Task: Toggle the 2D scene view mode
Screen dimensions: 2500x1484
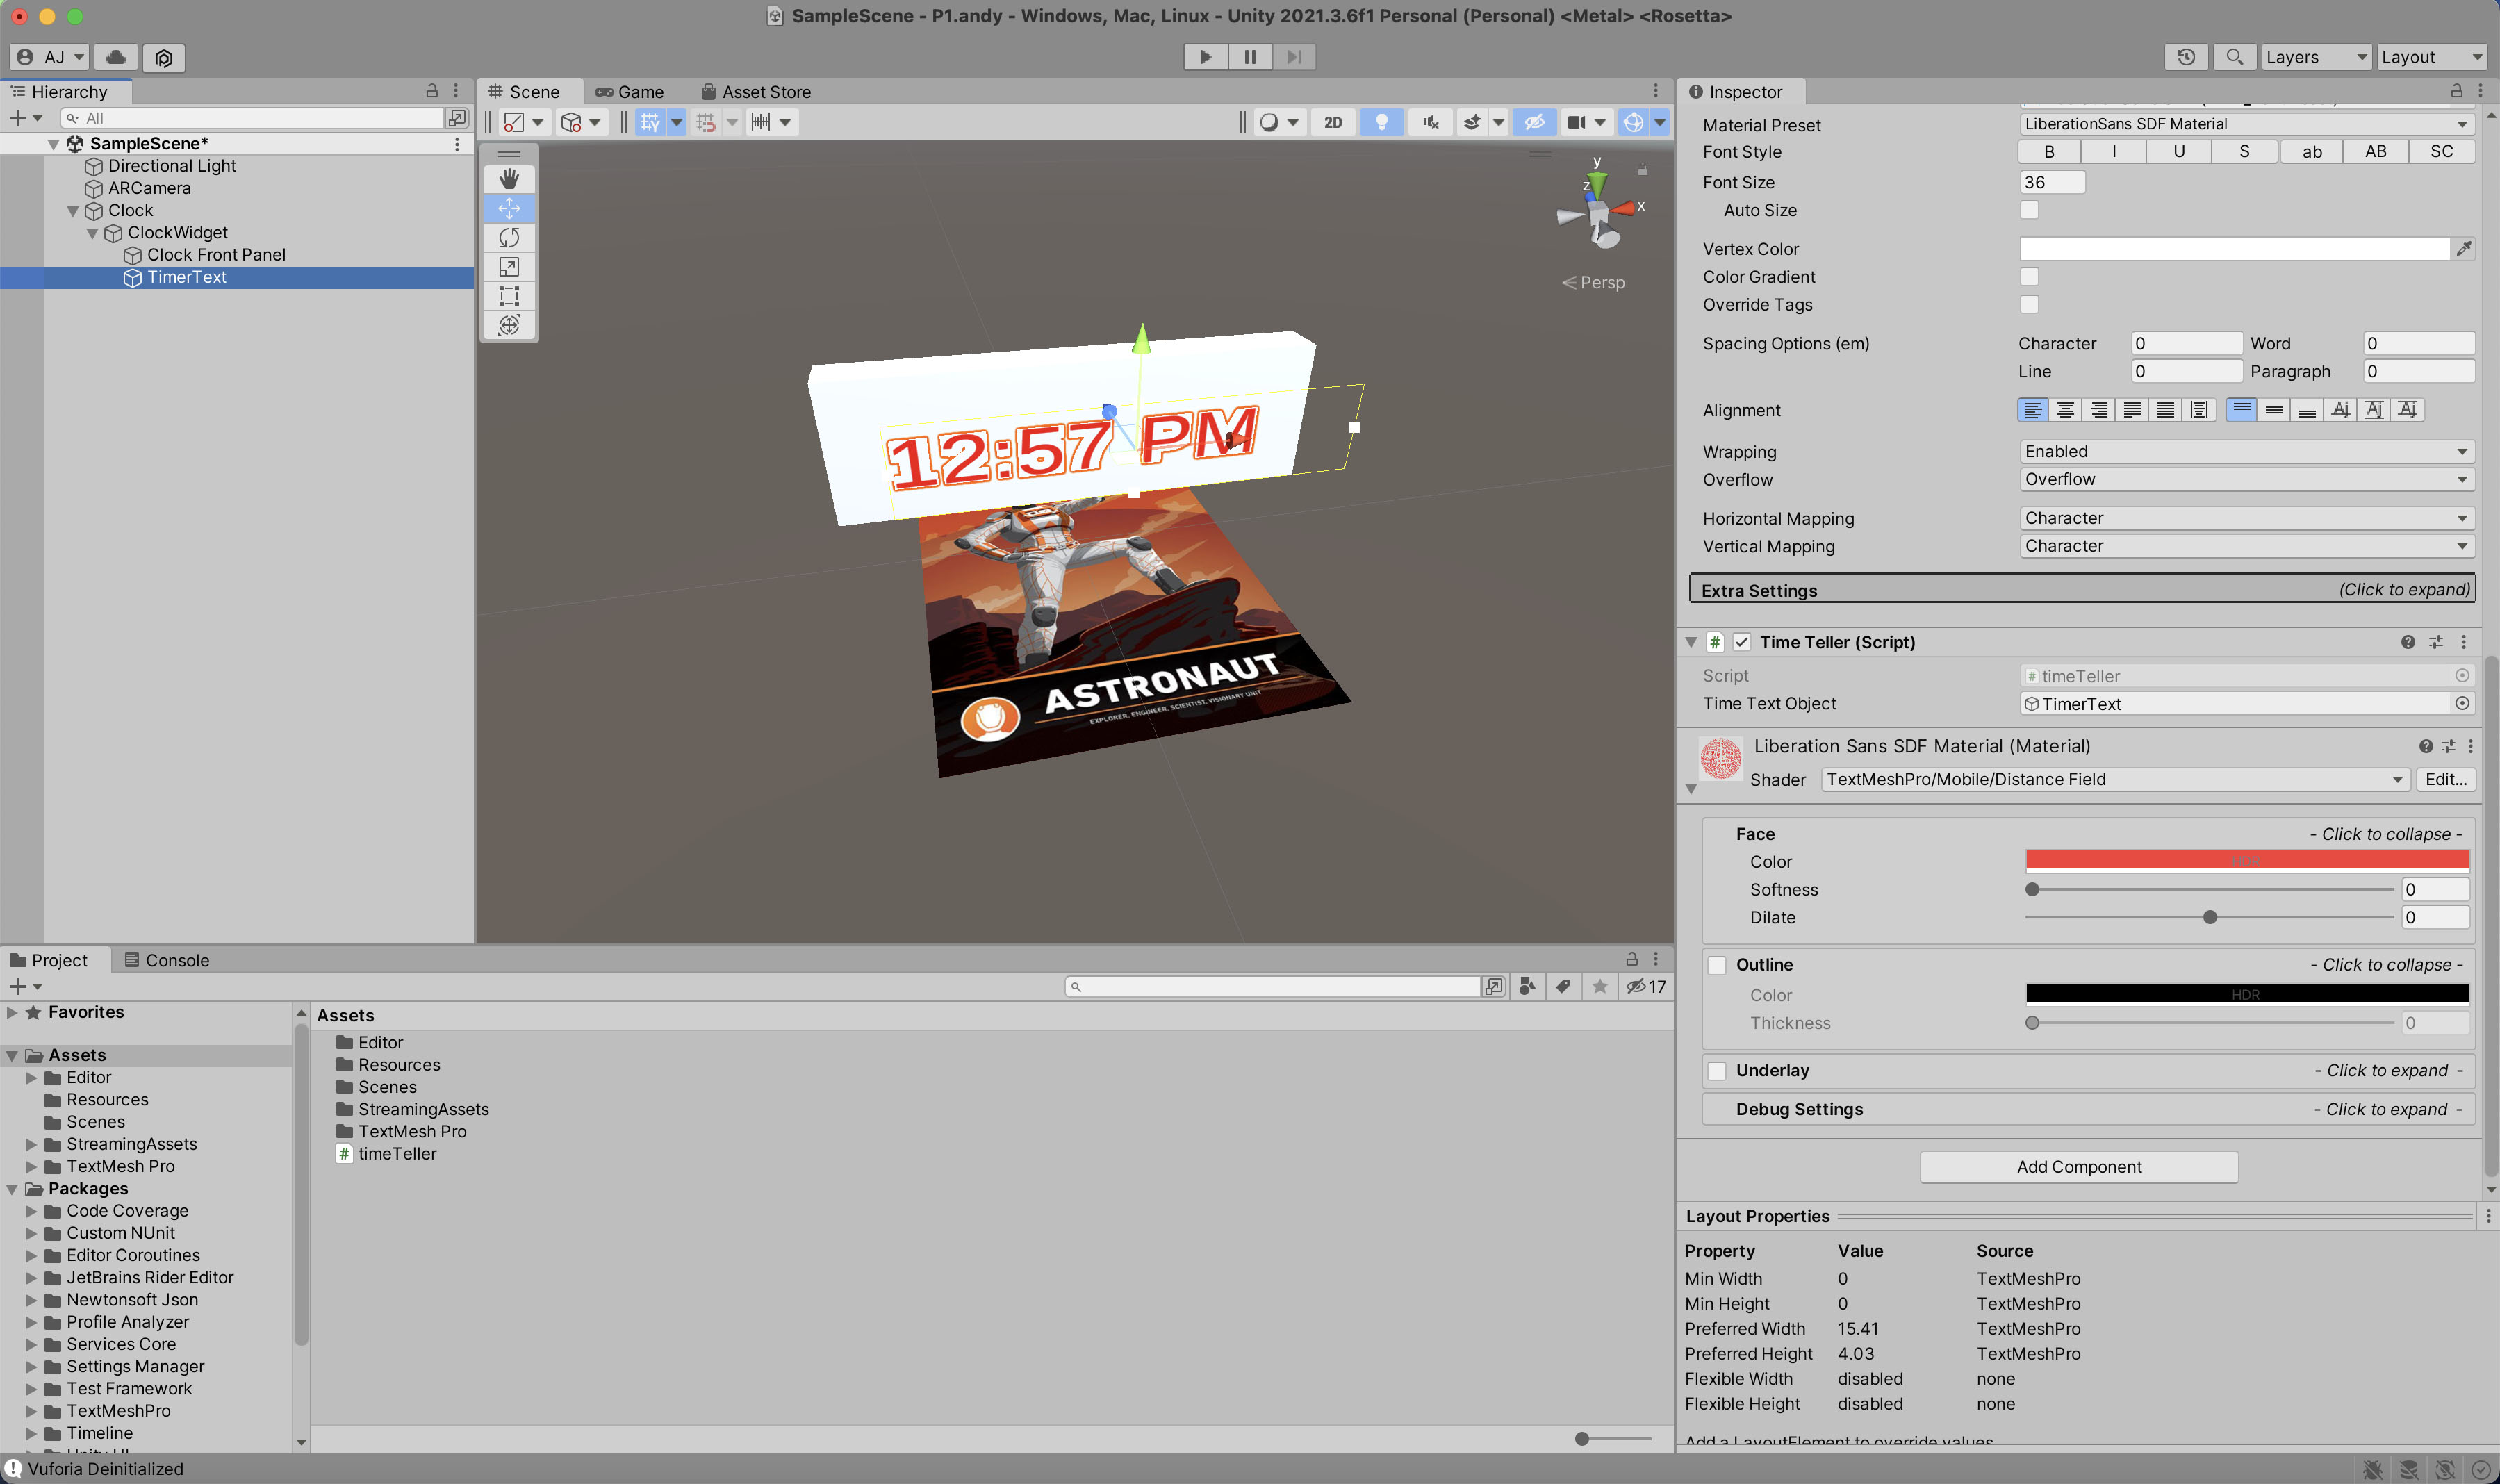Action: (x=1333, y=122)
